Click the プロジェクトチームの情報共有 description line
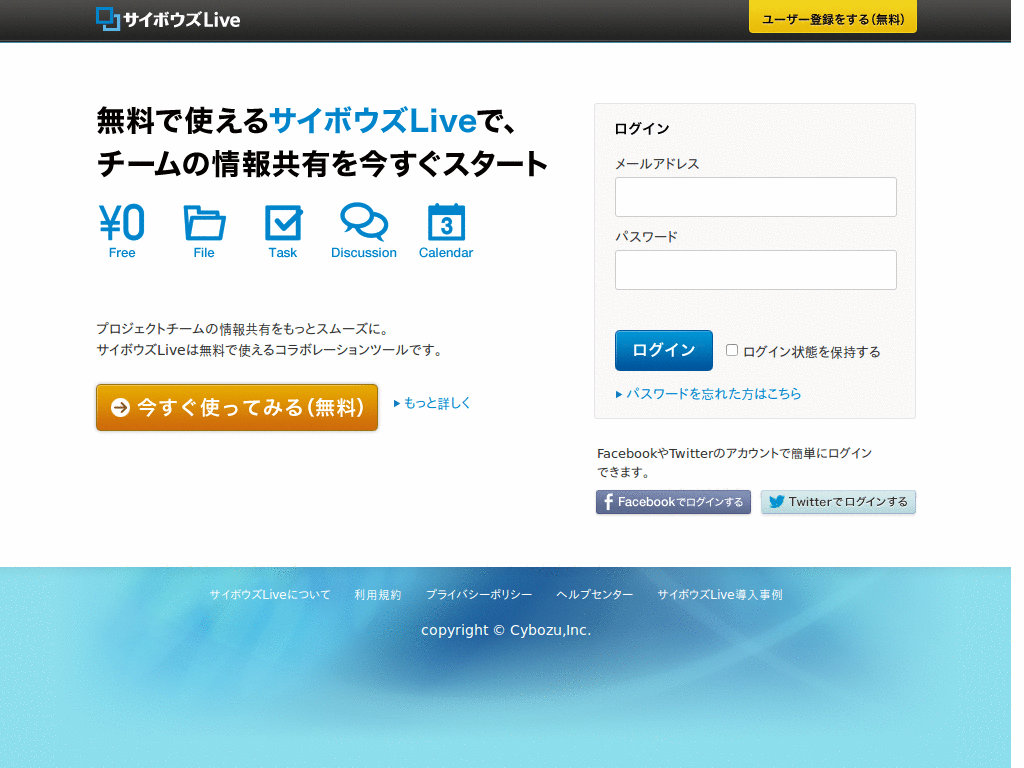The width and height of the screenshot is (1024, 768). click(243, 328)
